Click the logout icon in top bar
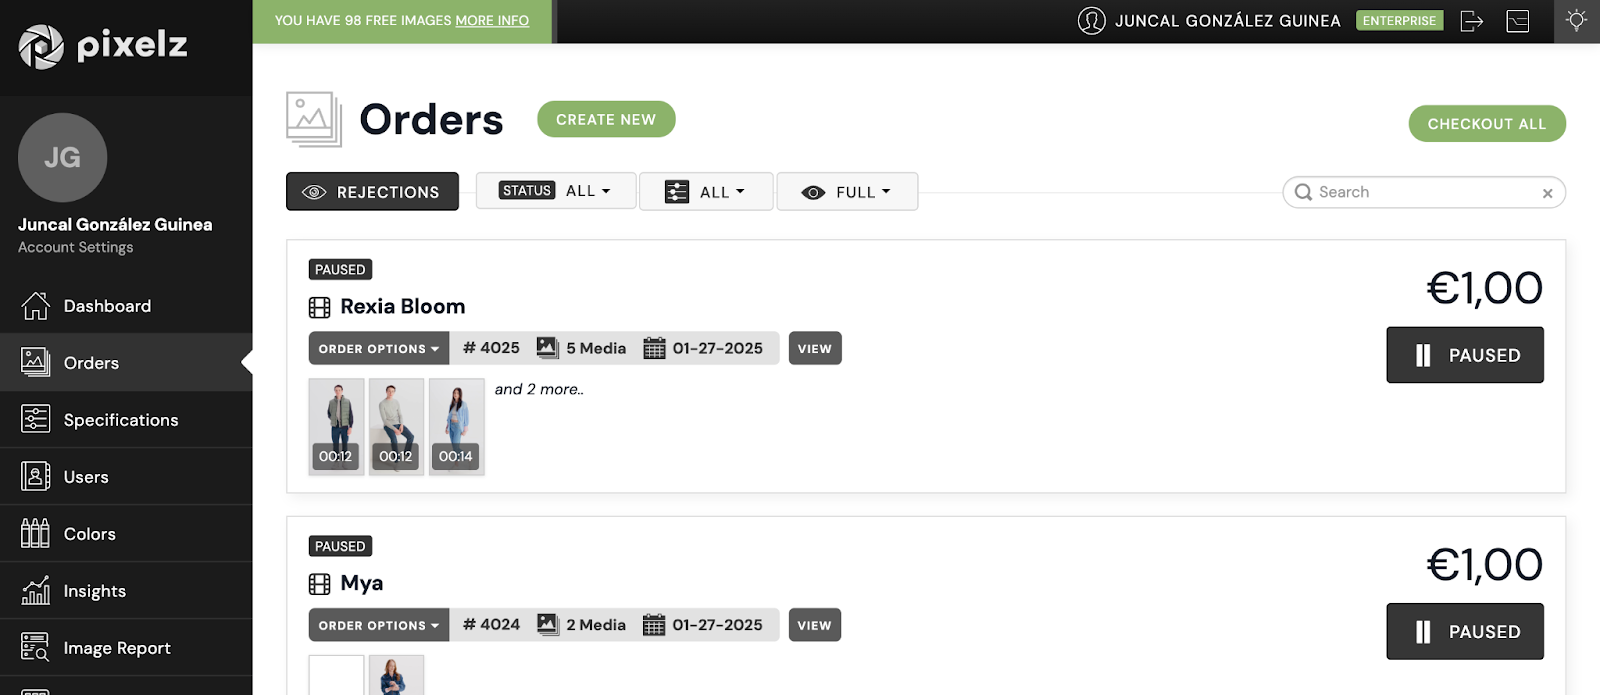This screenshot has height=695, width=1600. click(1471, 21)
